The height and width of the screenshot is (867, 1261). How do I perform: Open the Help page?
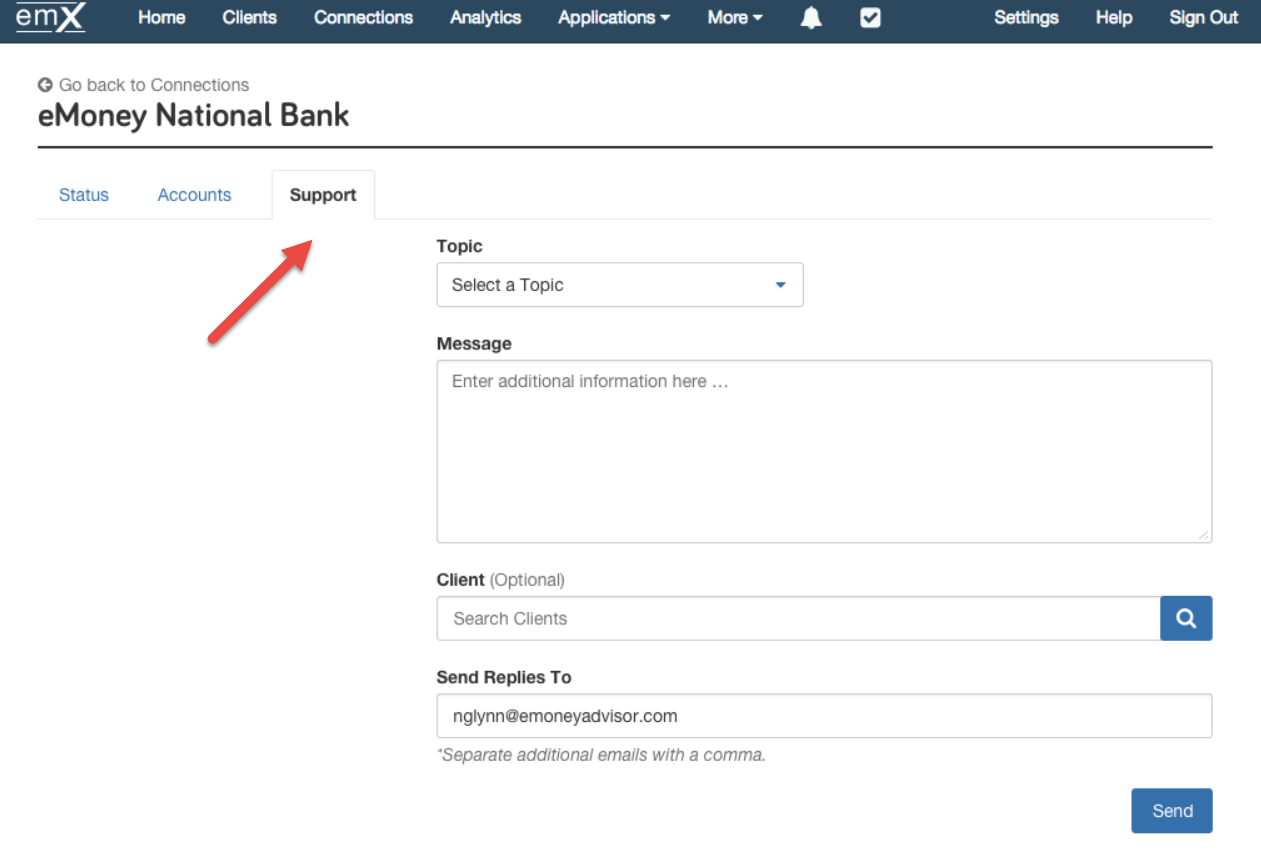pos(1114,17)
